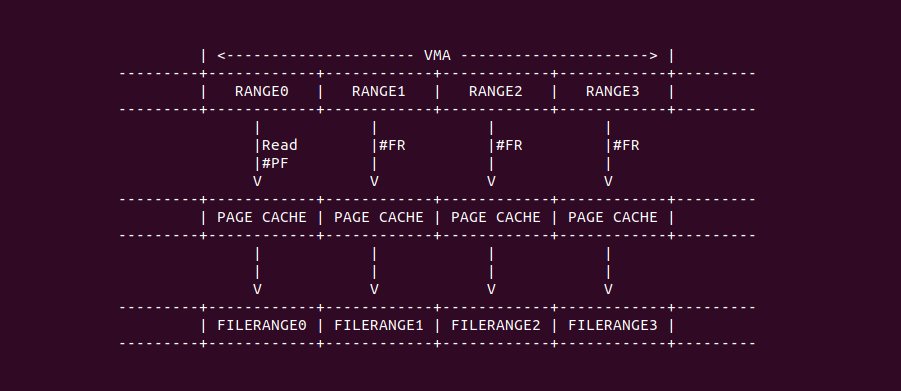Image resolution: width=901 pixels, height=391 pixels.
Task: Click the #FR label under RANGE1
Action: click(x=392, y=145)
